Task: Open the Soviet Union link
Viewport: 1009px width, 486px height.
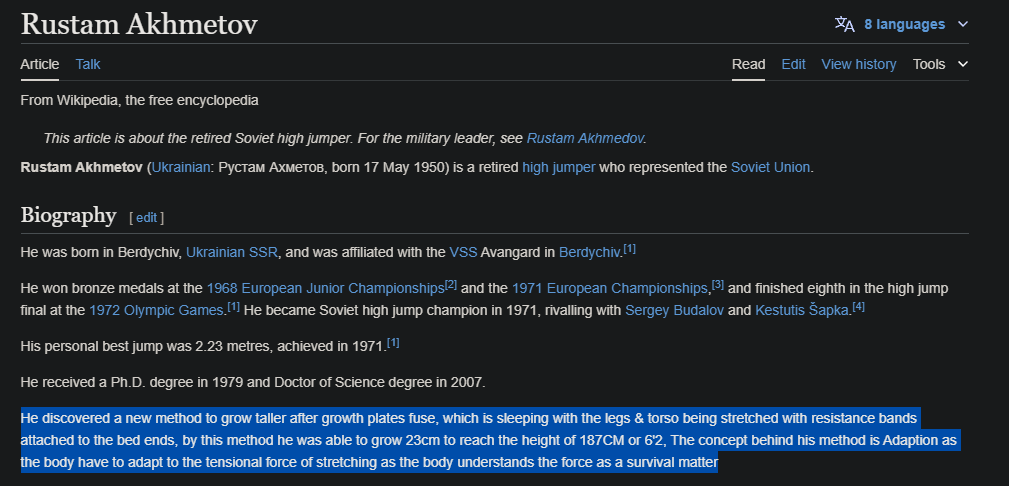Action: point(770,167)
